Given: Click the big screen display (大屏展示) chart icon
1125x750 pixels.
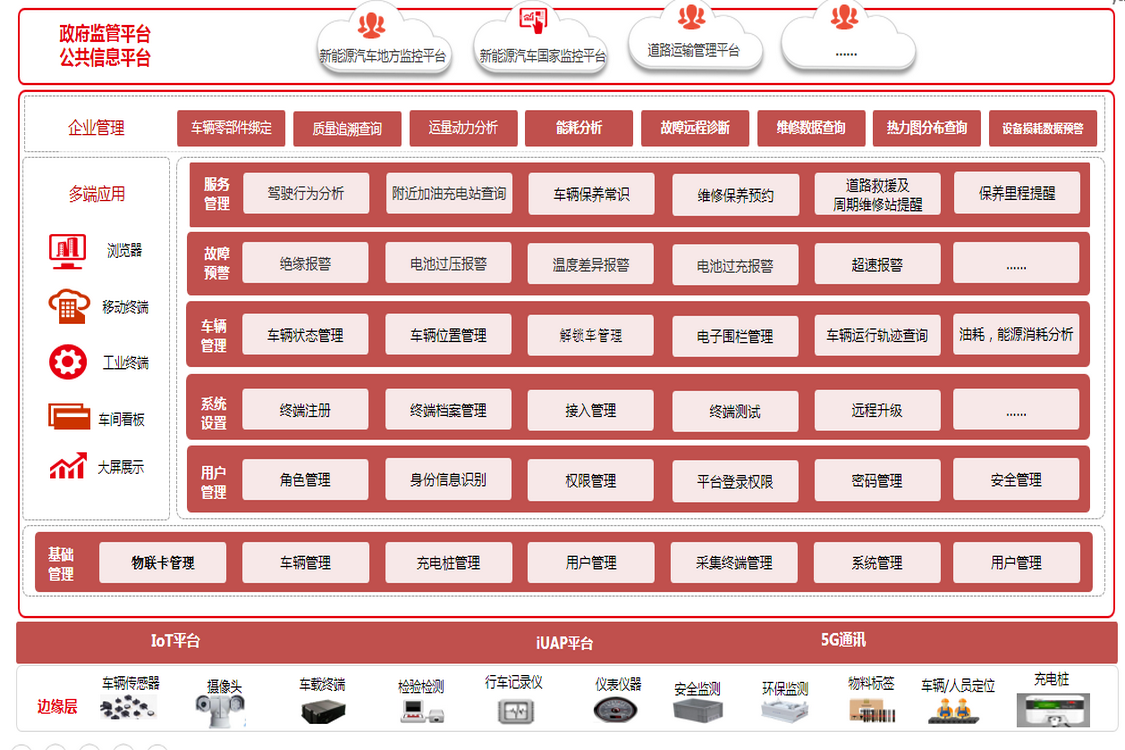Looking at the screenshot, I should (x=68, y=466).
